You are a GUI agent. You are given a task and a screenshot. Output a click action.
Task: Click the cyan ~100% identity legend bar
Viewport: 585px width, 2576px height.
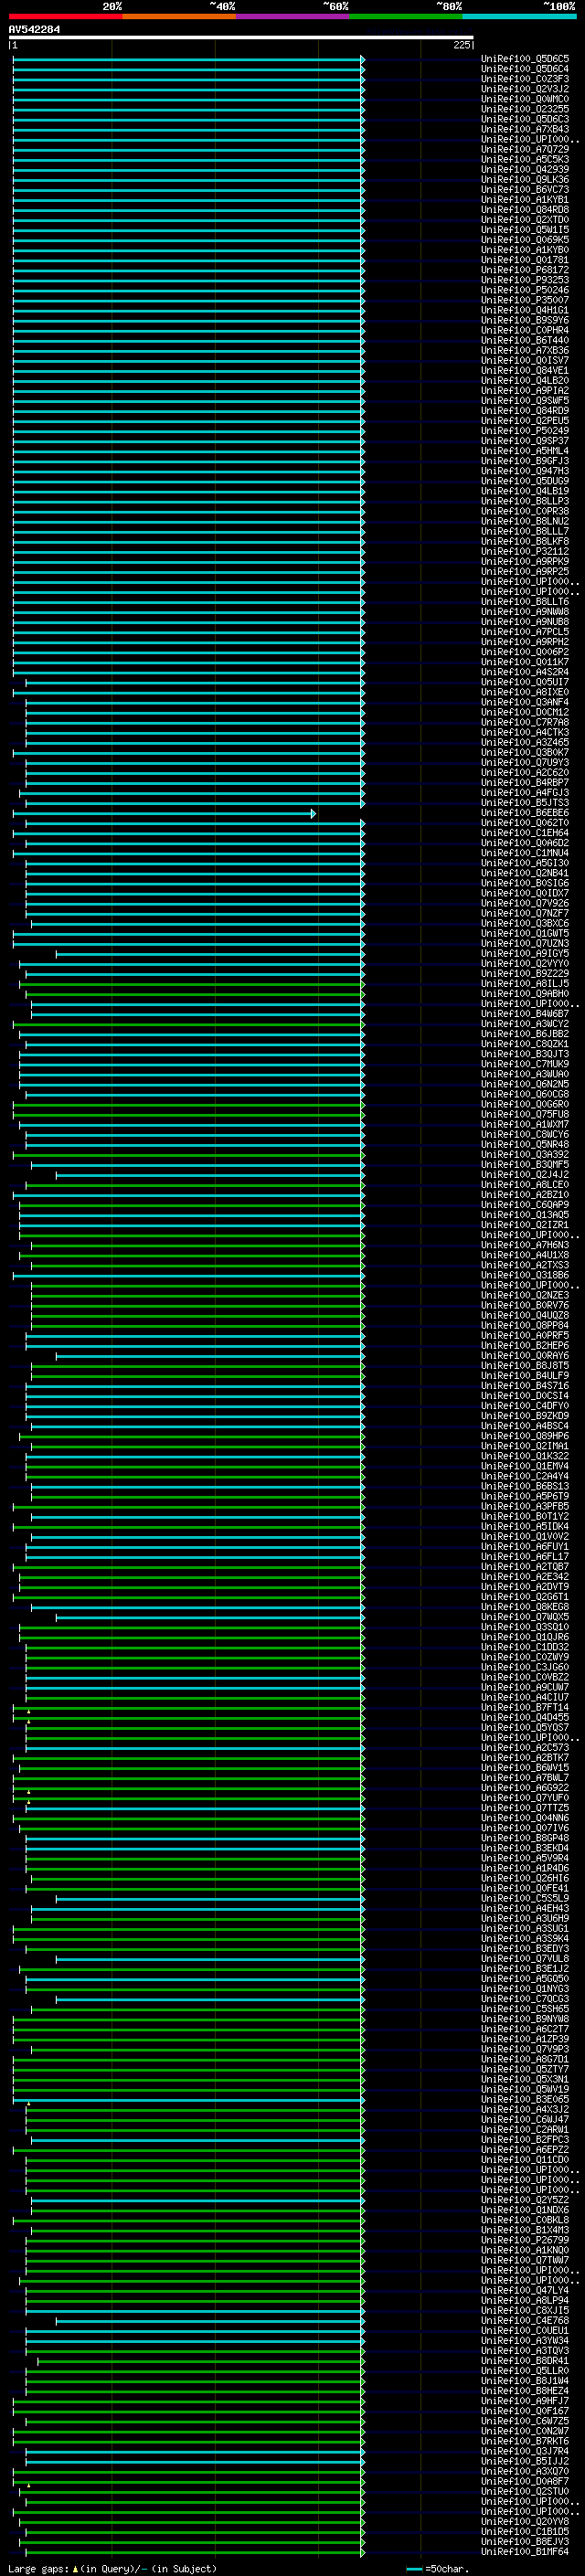(519, 16)
